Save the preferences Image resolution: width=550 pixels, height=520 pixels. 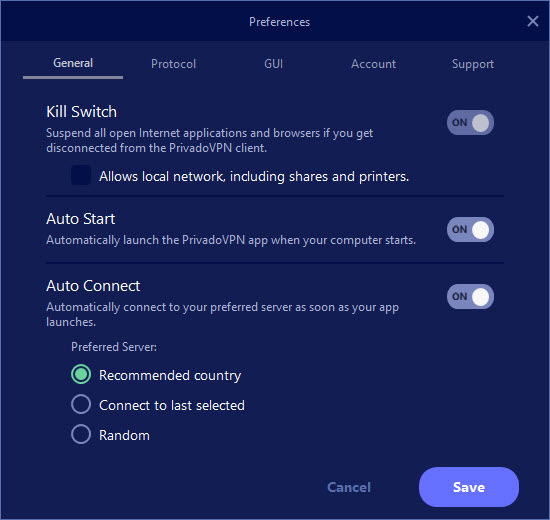[469, 487]
